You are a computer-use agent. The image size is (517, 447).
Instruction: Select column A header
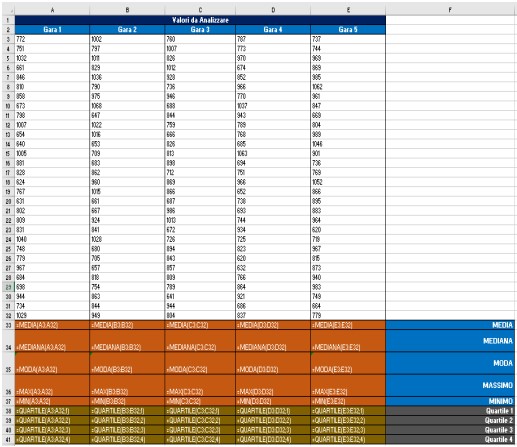52,10
